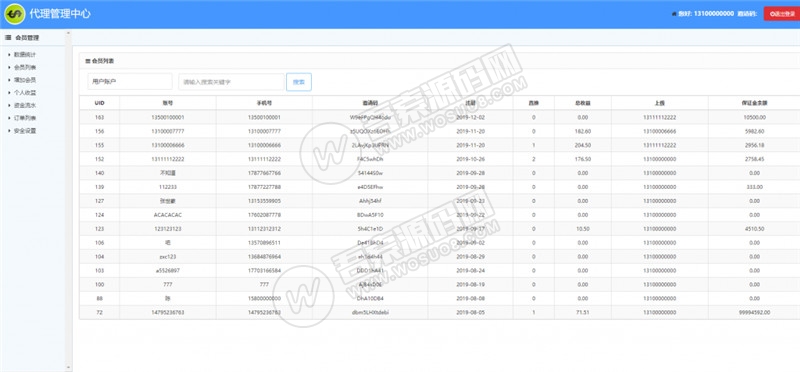Click the 代理管理中心 header title
Viewport: 800px width, 372px height.
pos(60,14)
